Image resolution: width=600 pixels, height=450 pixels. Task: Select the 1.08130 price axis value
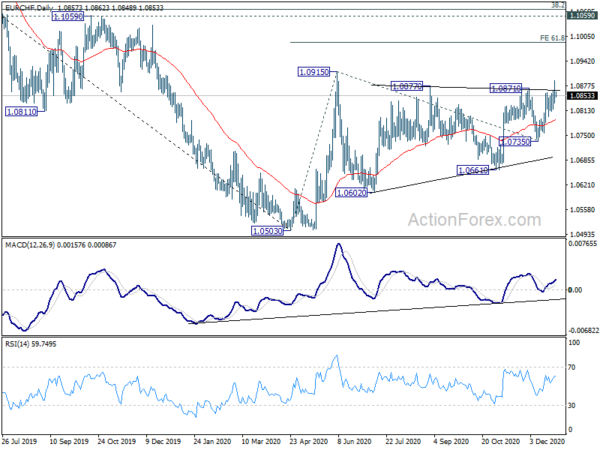[582, 111]
